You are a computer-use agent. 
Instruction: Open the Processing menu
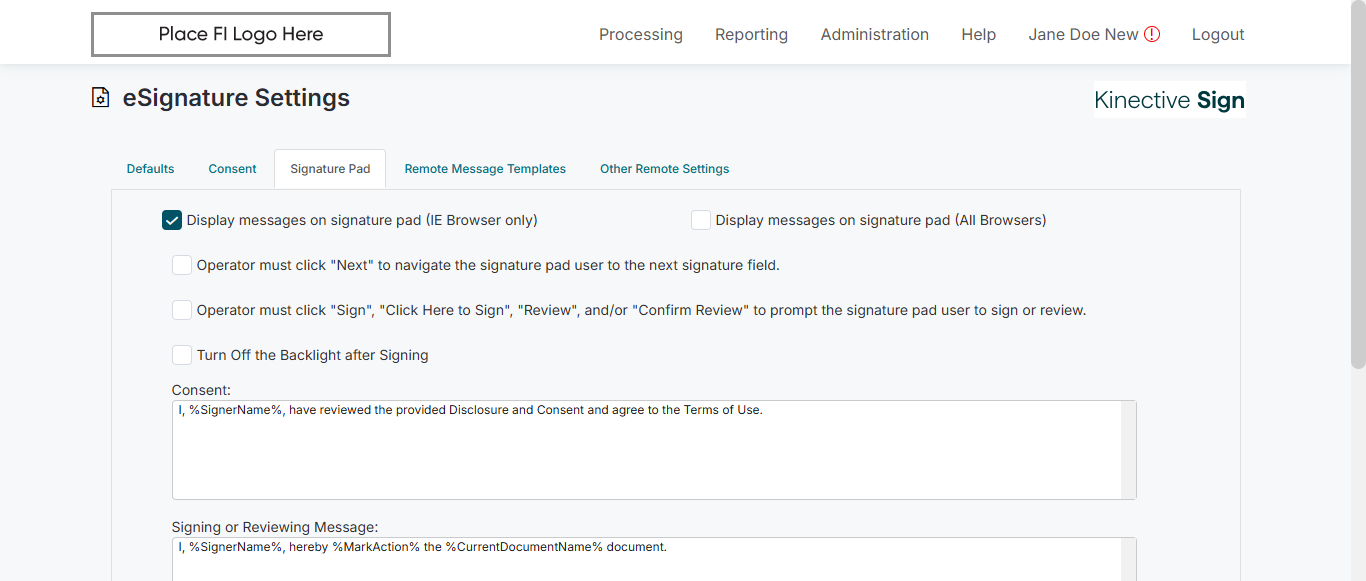pos(641,34)
